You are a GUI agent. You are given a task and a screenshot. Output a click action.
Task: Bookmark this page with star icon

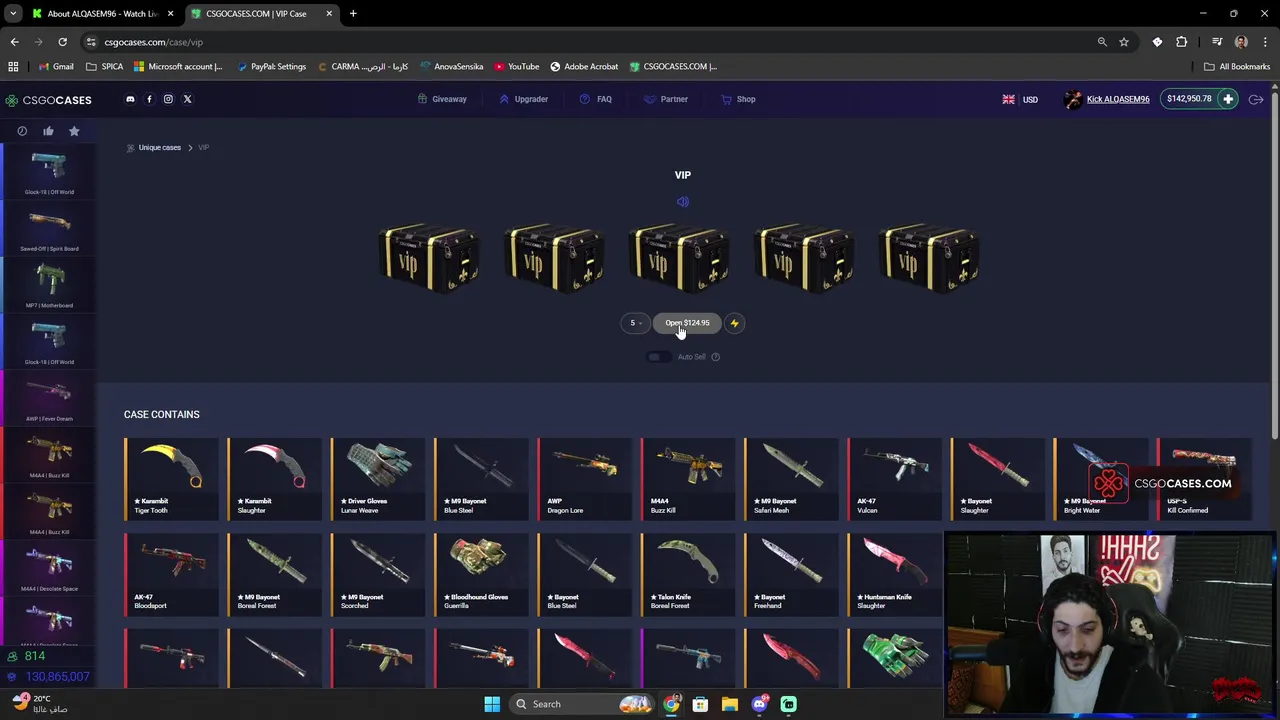pyautogui.click(x=1124, y=42)
